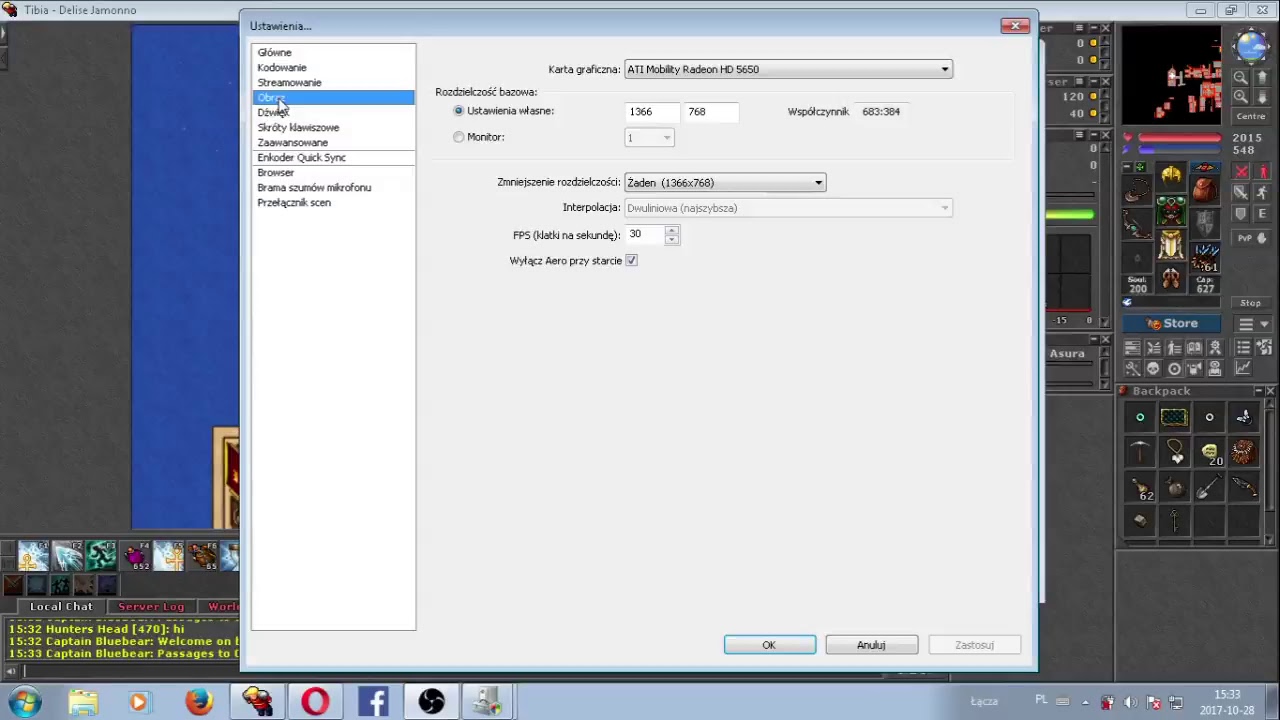The image size is (1280, 720).
Task: Click the helmet slot in Tibia equipment
Action: 1171,177
